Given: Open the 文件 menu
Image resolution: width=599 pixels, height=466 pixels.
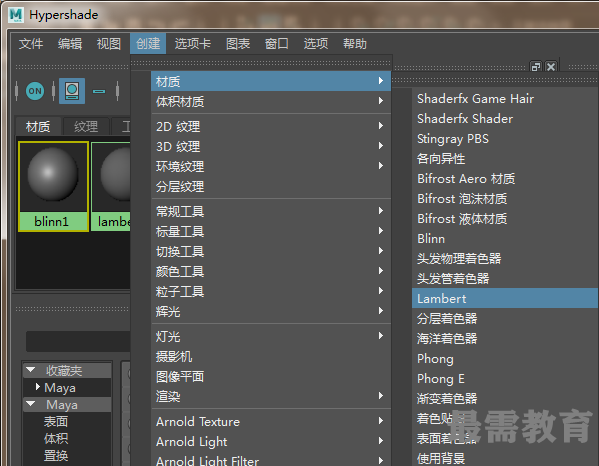Looking at the screenshot, I should [31, 44].
